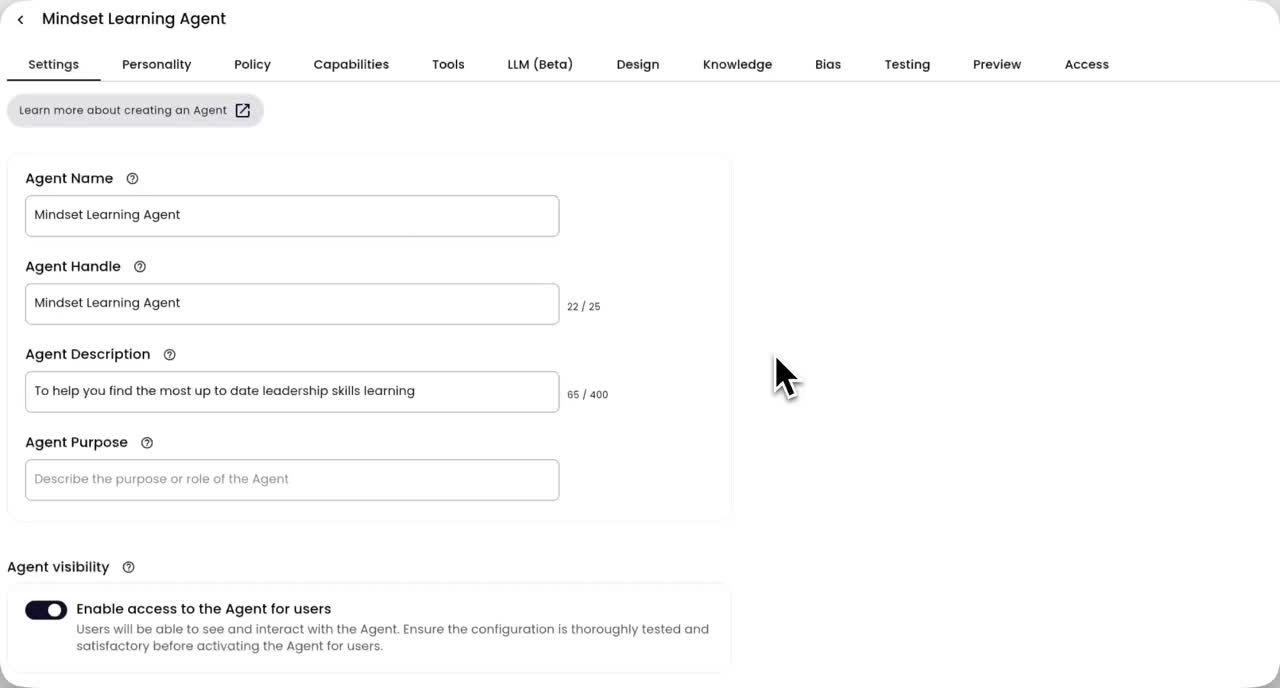Go to the Testing tab
Image resolution: width=1280 pixels, height=688 pixels.
(x=907, y=64)
